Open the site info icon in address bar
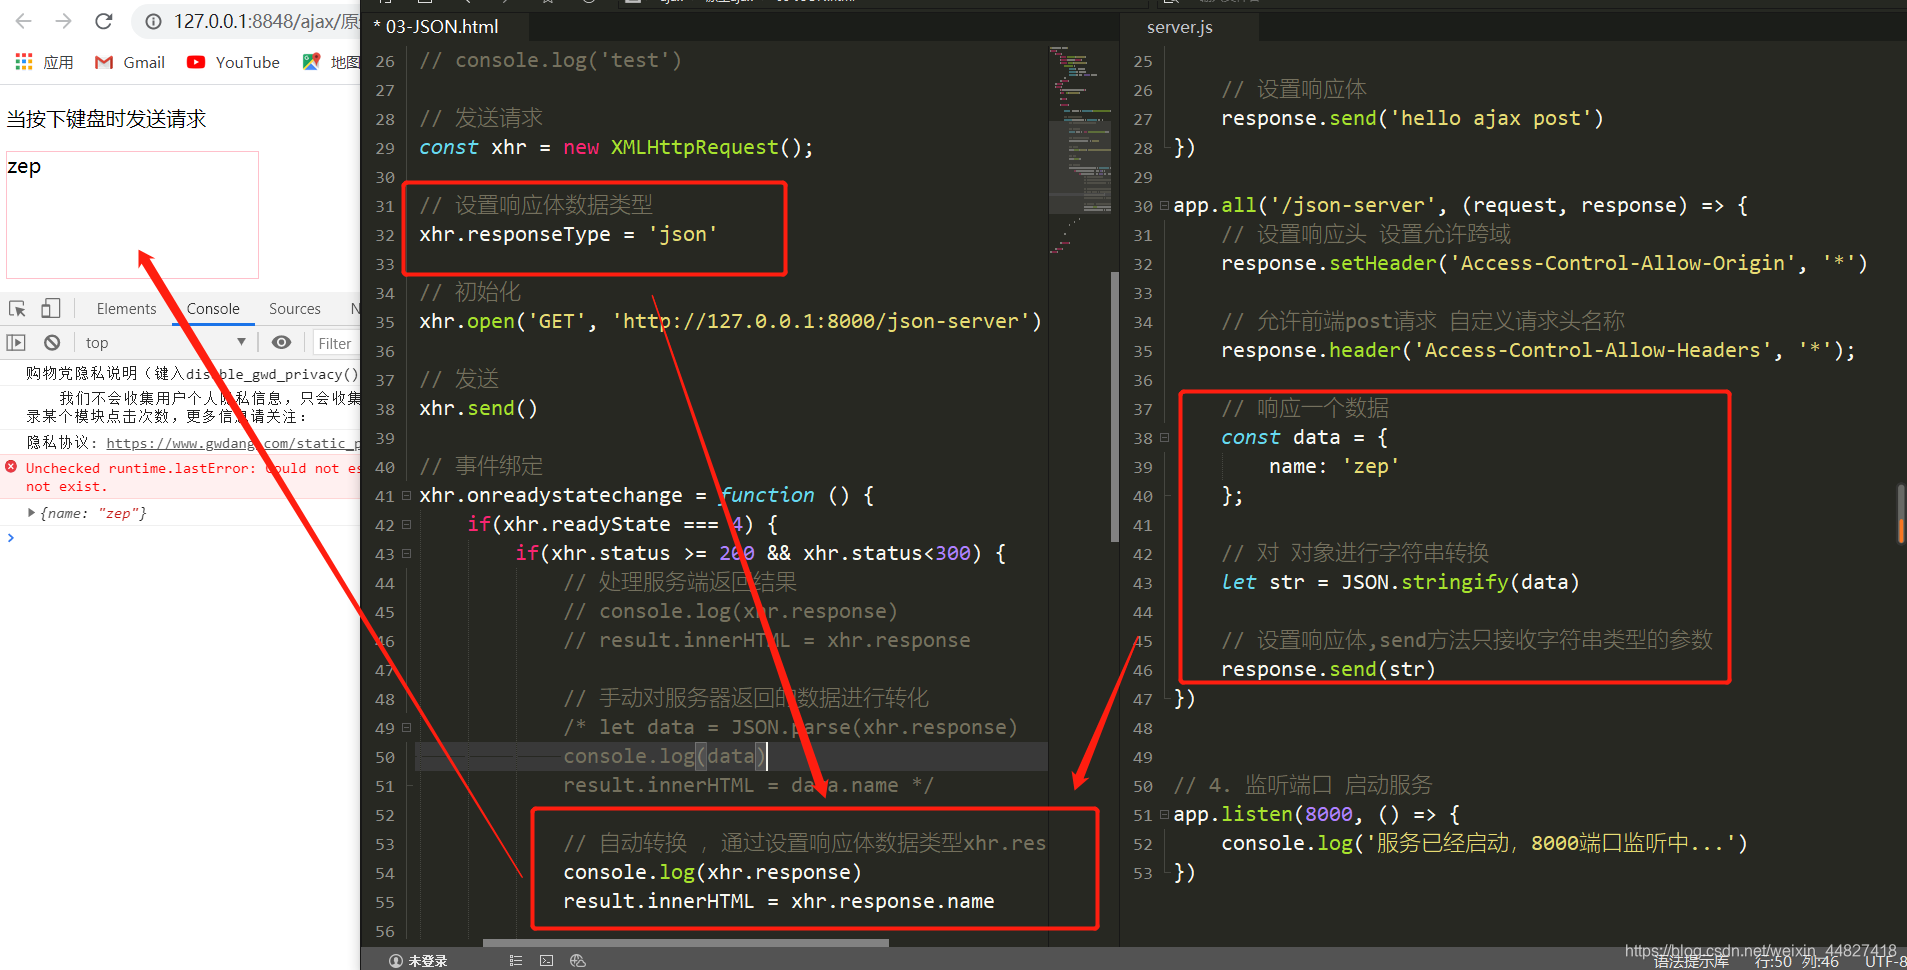Screen dimensions: 1907x970 pos(153,21)
